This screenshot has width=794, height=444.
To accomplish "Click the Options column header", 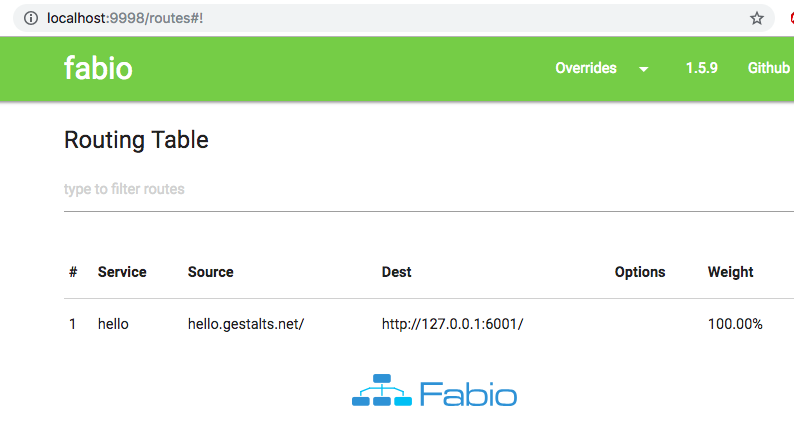I will [x=640, y=272].
